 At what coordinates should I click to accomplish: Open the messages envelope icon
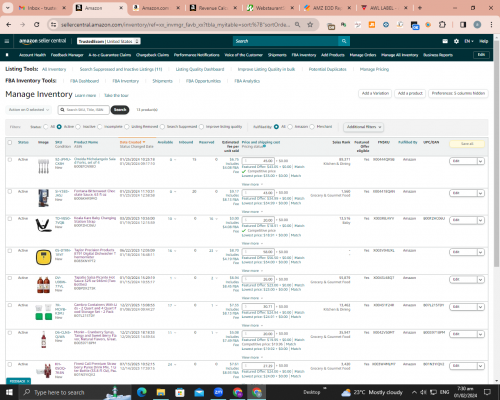tap(445, 41)
